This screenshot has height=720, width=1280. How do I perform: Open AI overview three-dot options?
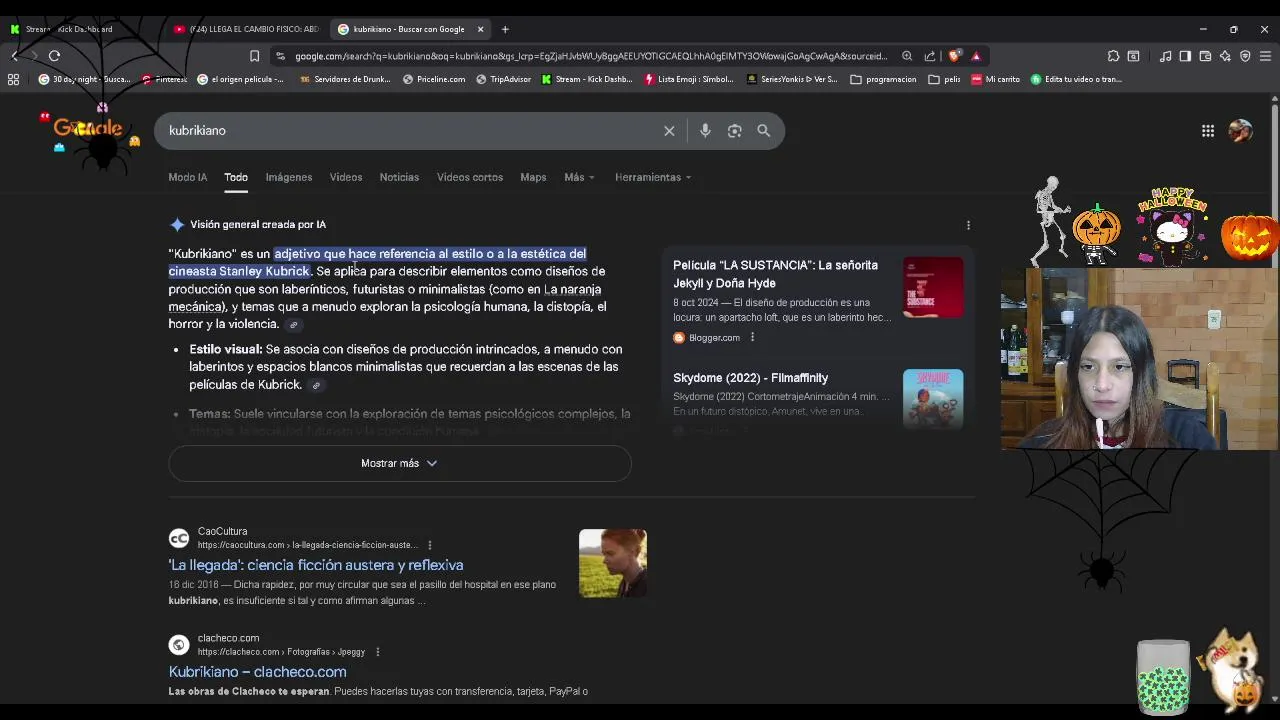point(968,225)
